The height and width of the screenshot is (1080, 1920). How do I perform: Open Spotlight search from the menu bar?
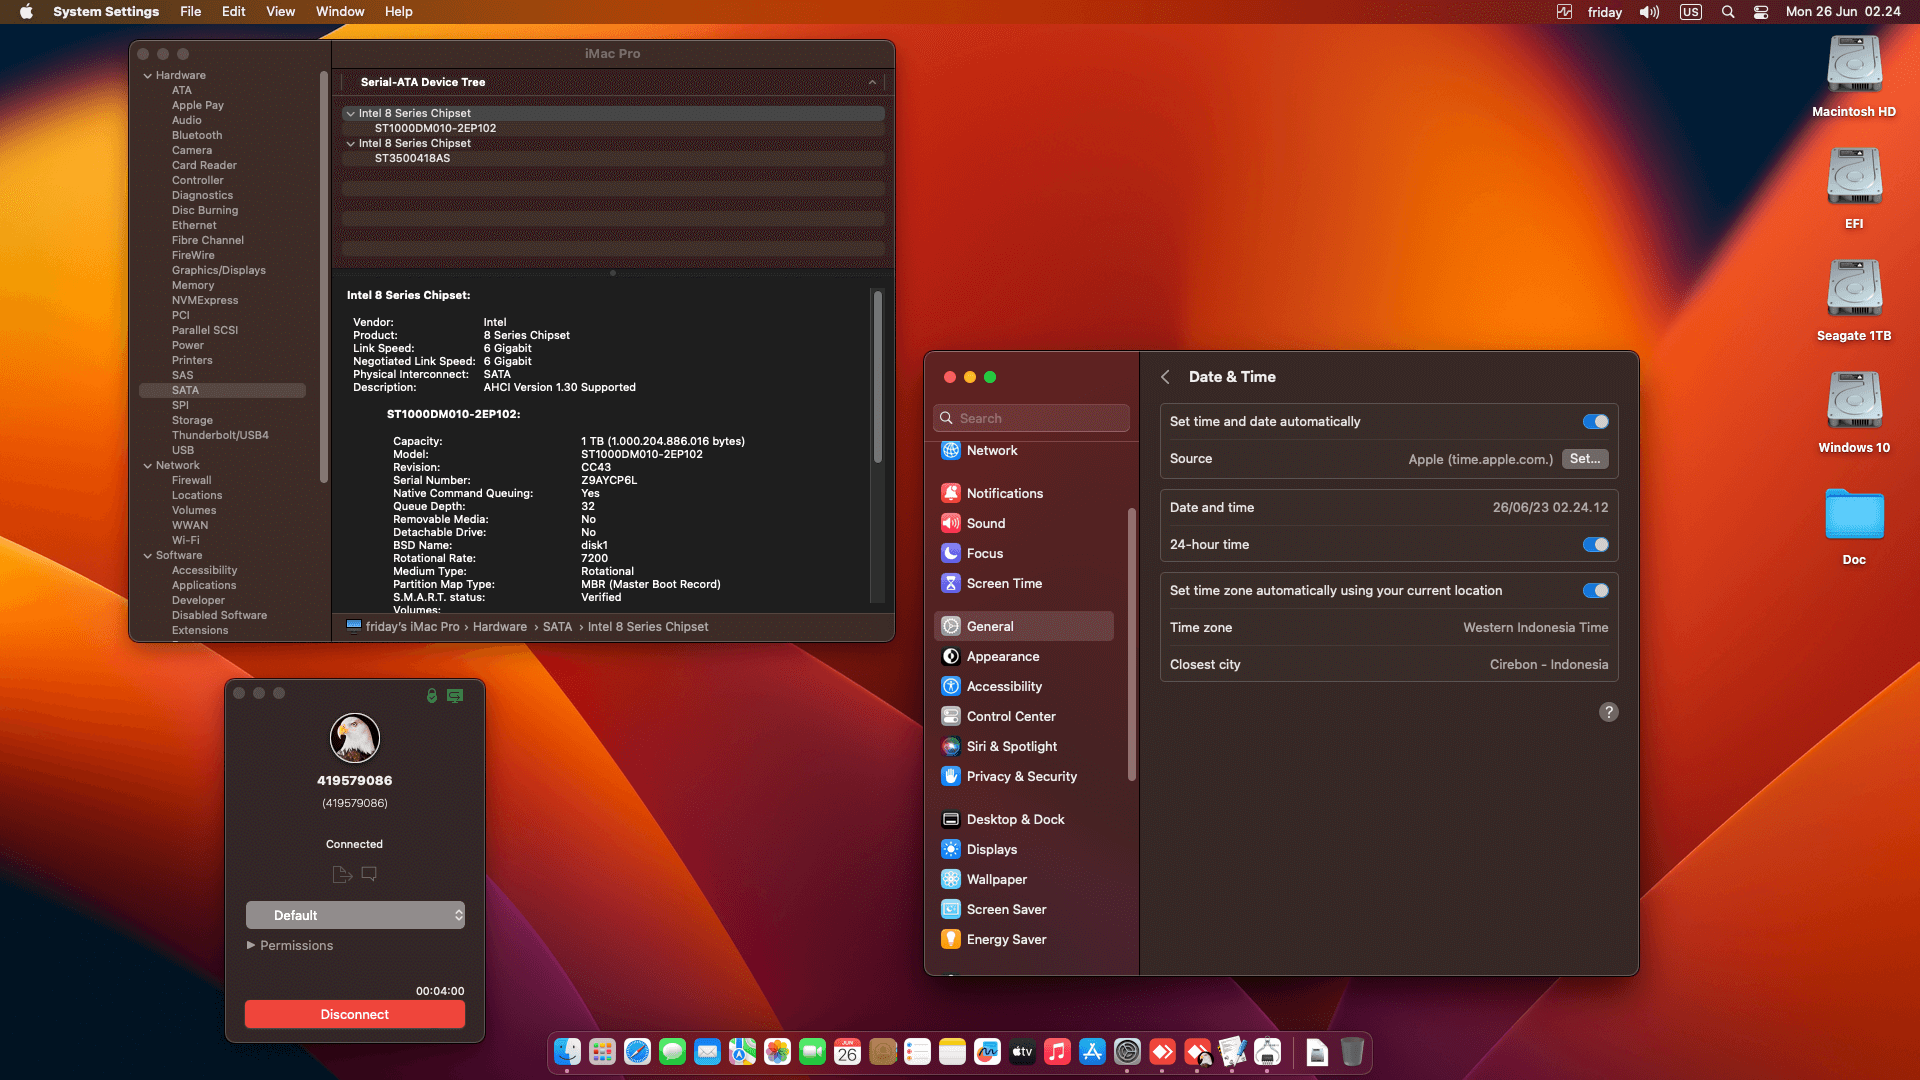click(1726, 12)
